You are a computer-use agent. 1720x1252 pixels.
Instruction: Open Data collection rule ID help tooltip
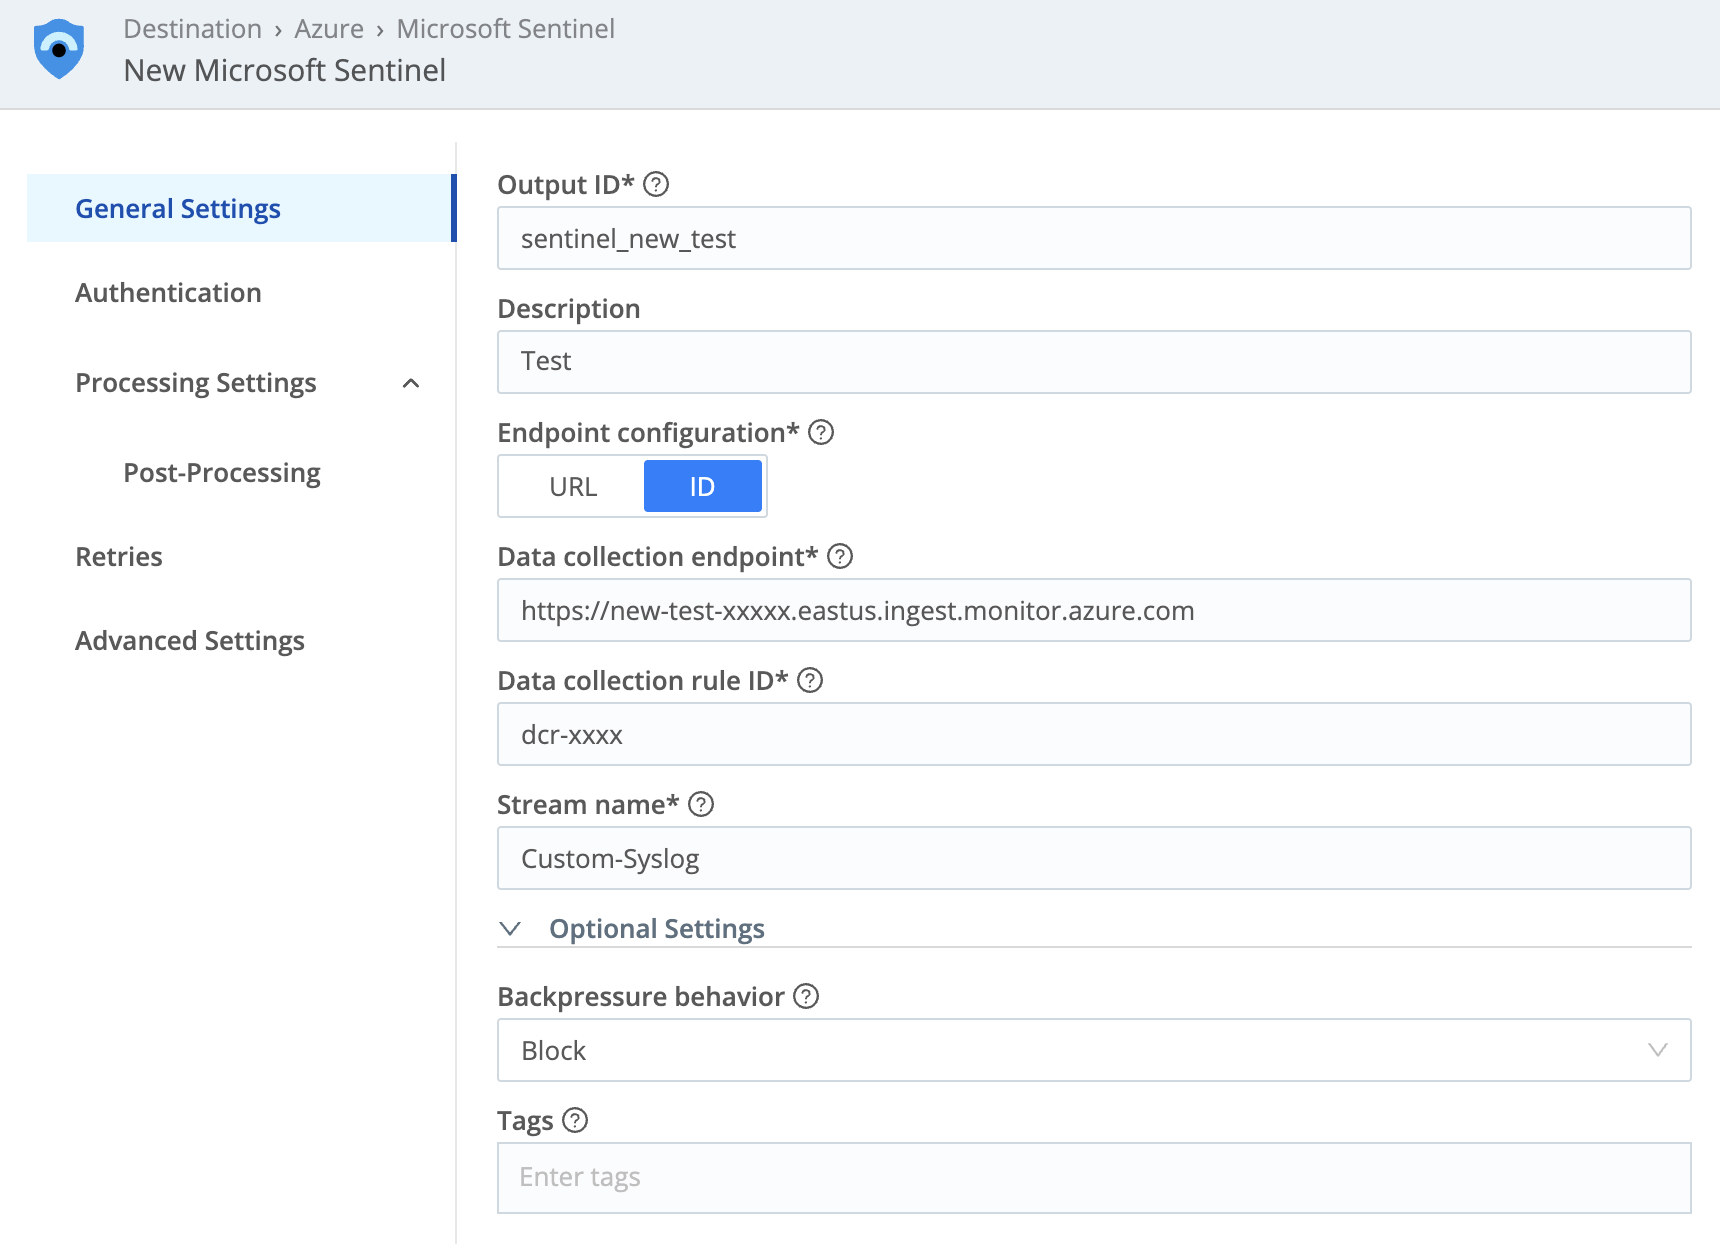coord(813,680)
